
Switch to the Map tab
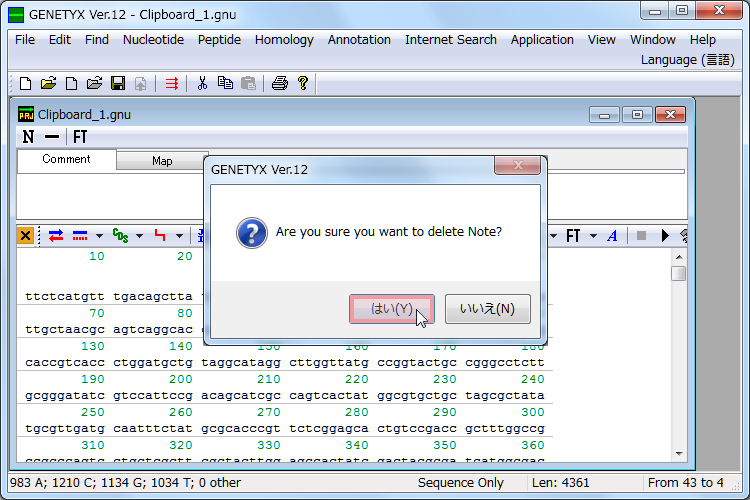tap(162, 161)
